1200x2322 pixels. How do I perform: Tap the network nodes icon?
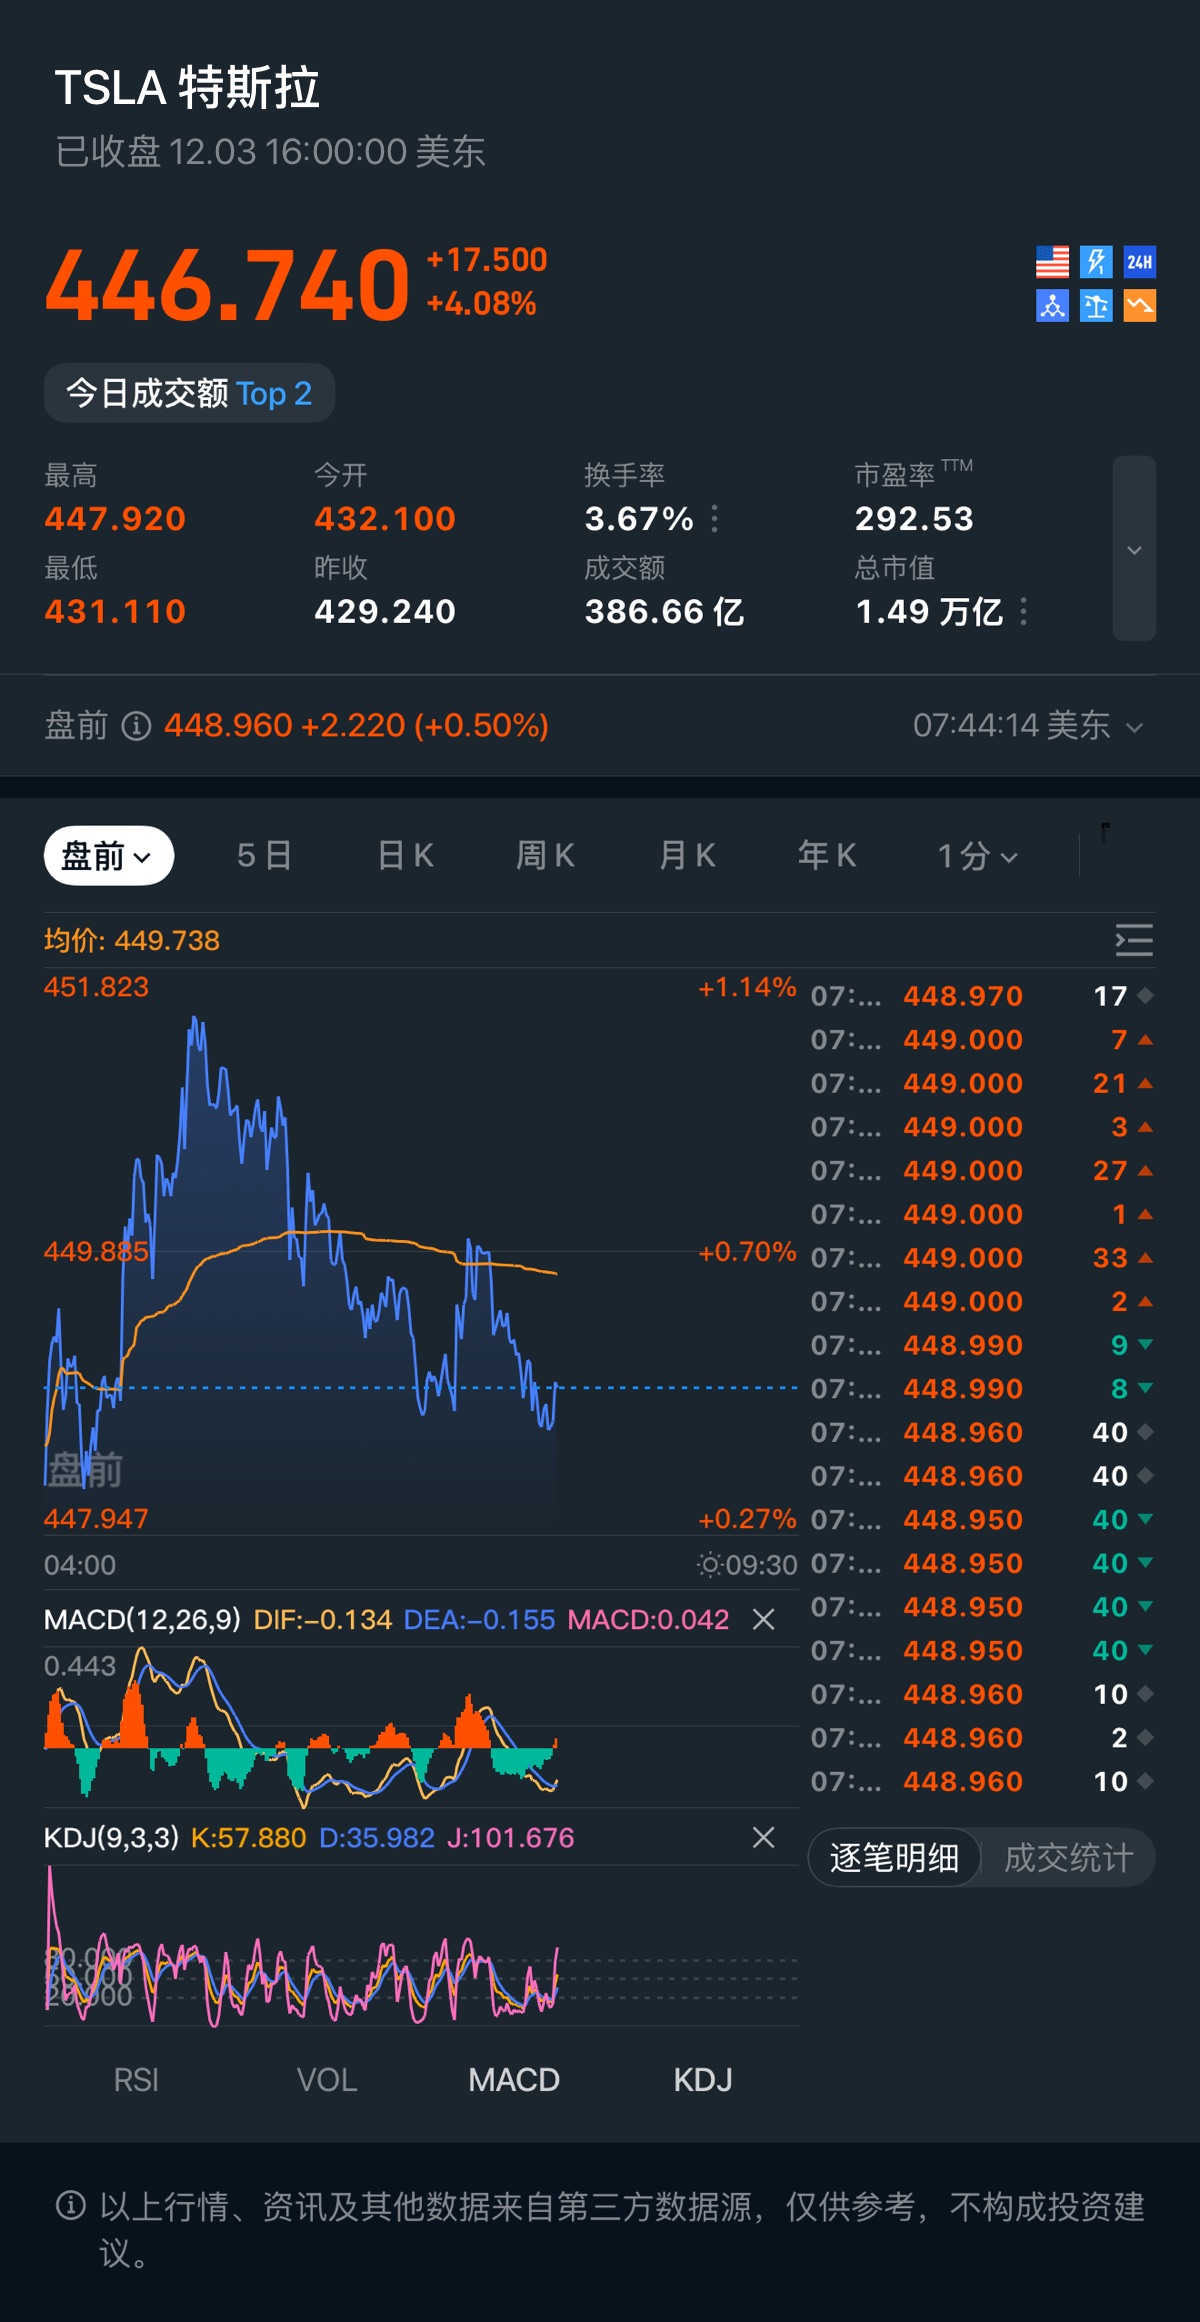[x=1052, y=306]
